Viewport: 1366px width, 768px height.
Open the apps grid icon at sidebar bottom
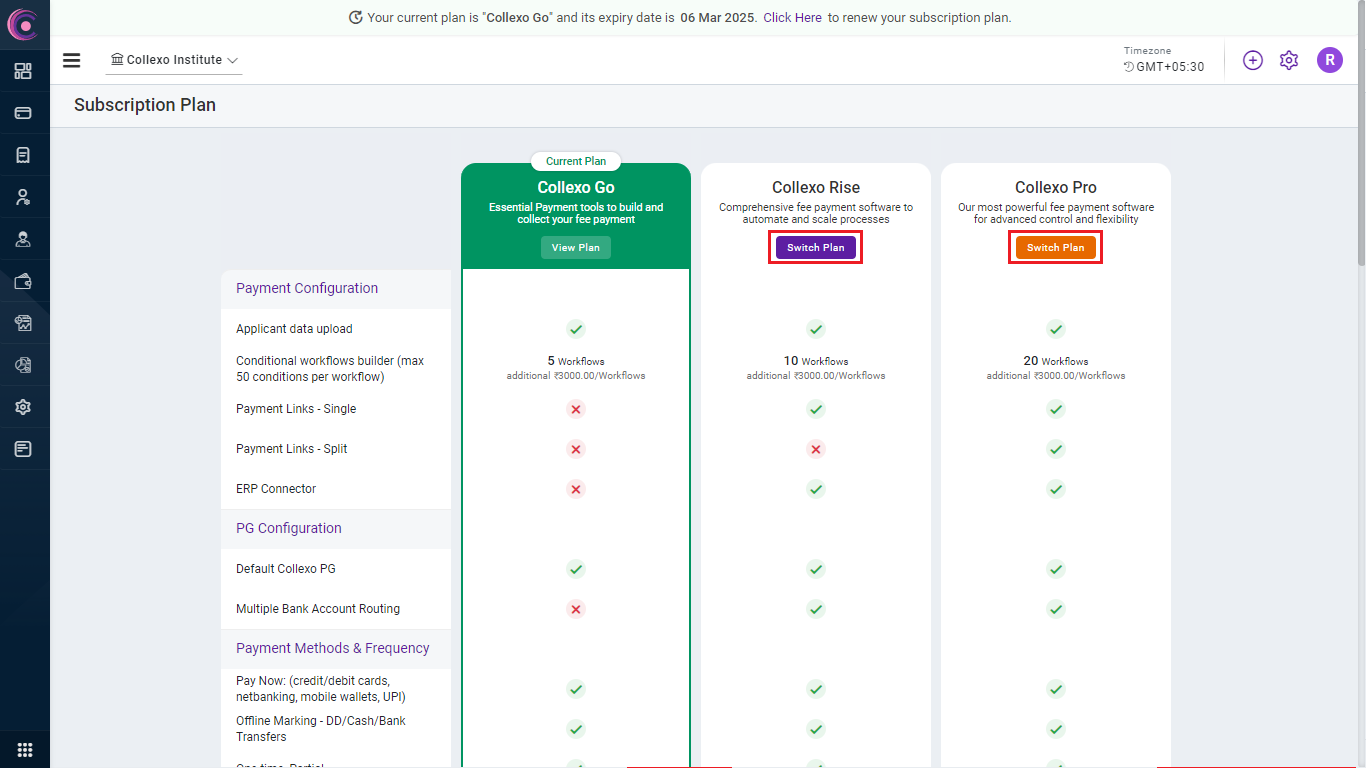pyautogui.click(x=25, y=749)
